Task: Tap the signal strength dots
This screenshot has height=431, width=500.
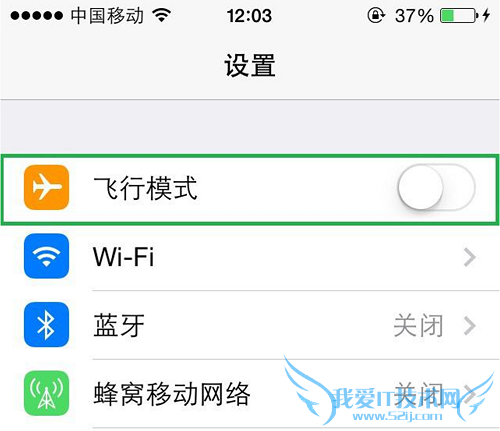Action: click(x=36, y=15)
